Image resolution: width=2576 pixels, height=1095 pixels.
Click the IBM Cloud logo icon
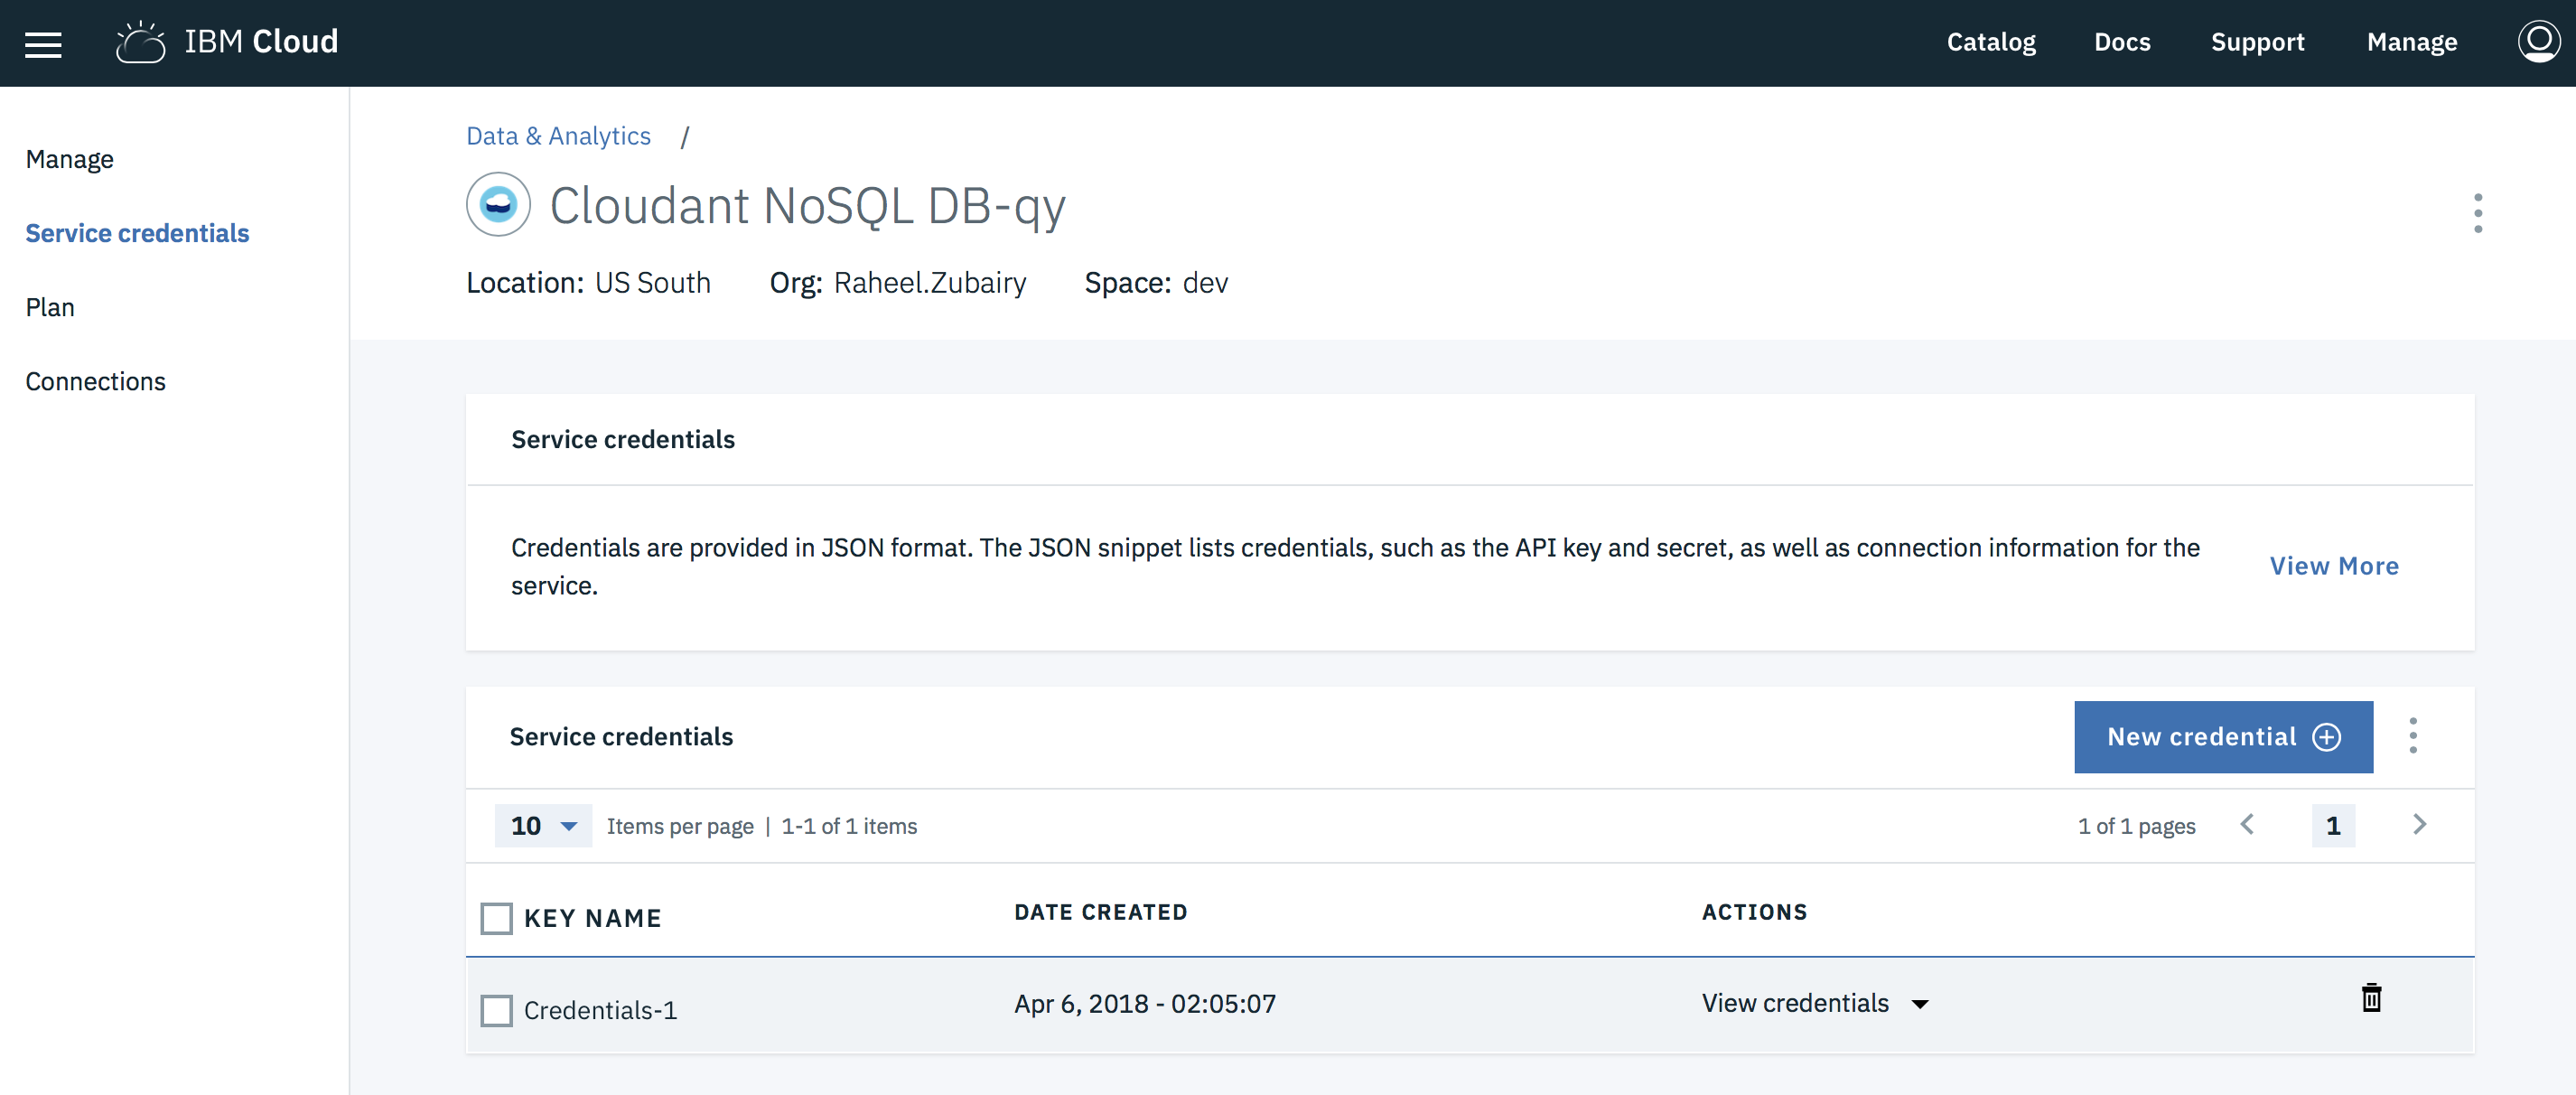[x=140, y=42]
